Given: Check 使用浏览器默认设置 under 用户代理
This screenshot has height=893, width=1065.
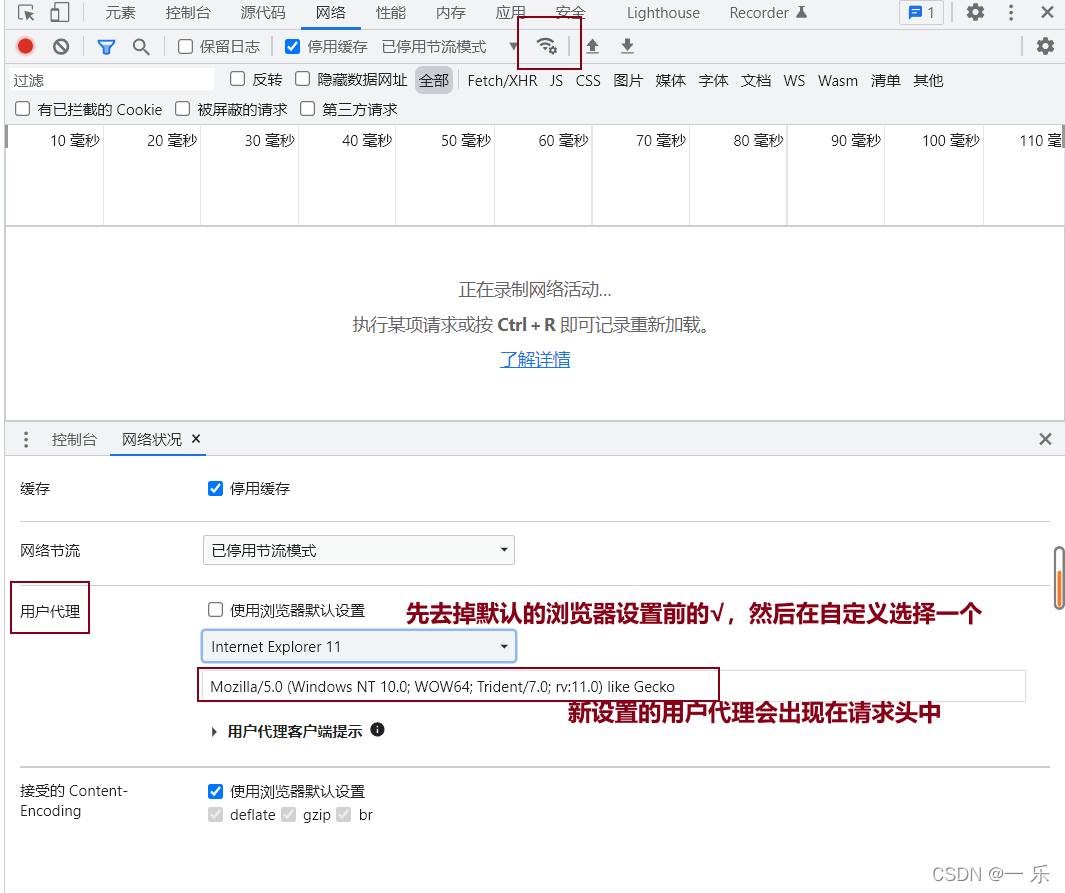Looking at the screenshot, I should (215, 610).
